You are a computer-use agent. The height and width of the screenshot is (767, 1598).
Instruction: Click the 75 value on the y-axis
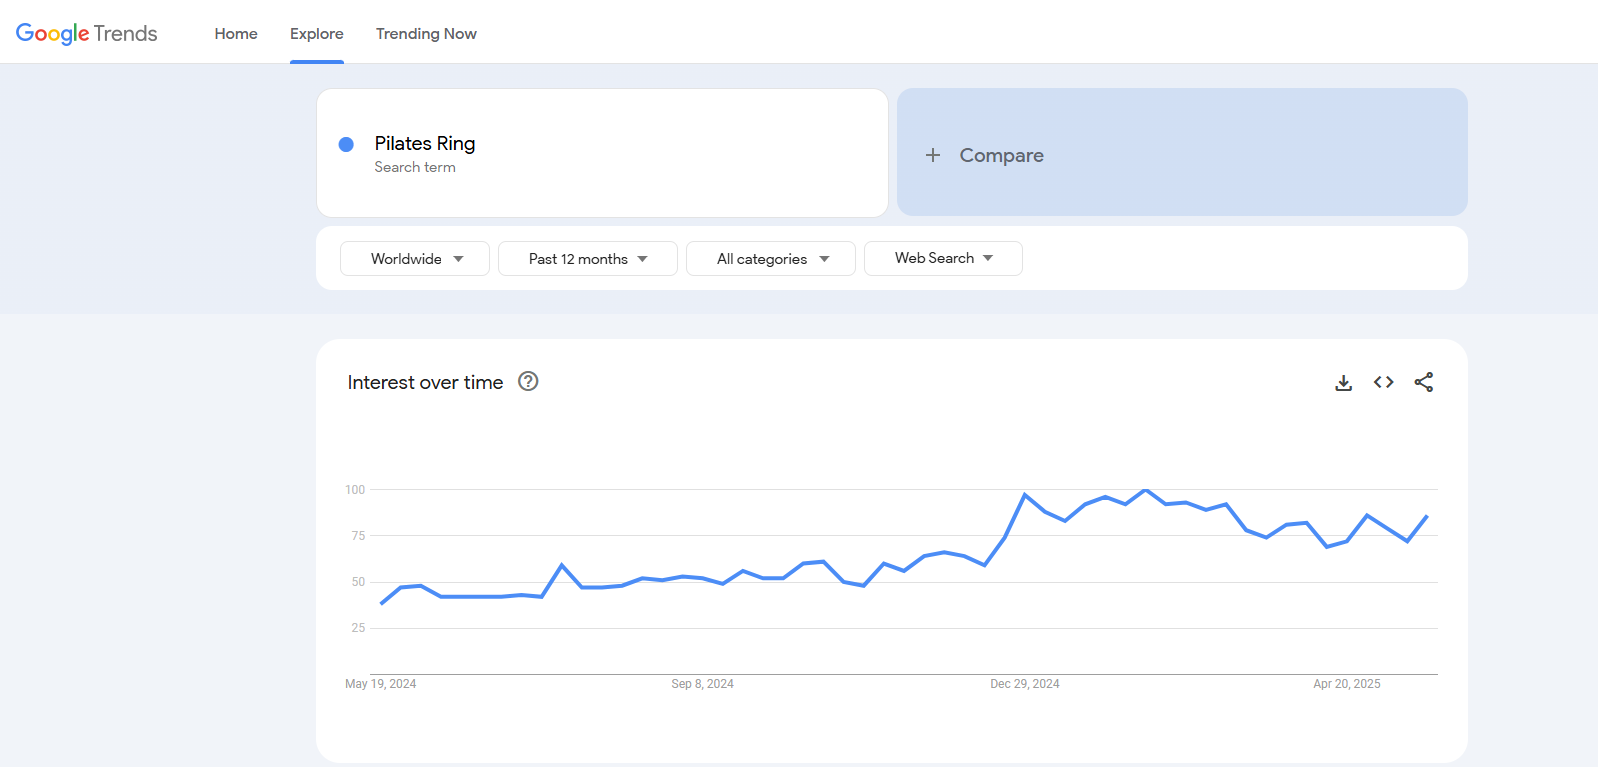[358, 536]
